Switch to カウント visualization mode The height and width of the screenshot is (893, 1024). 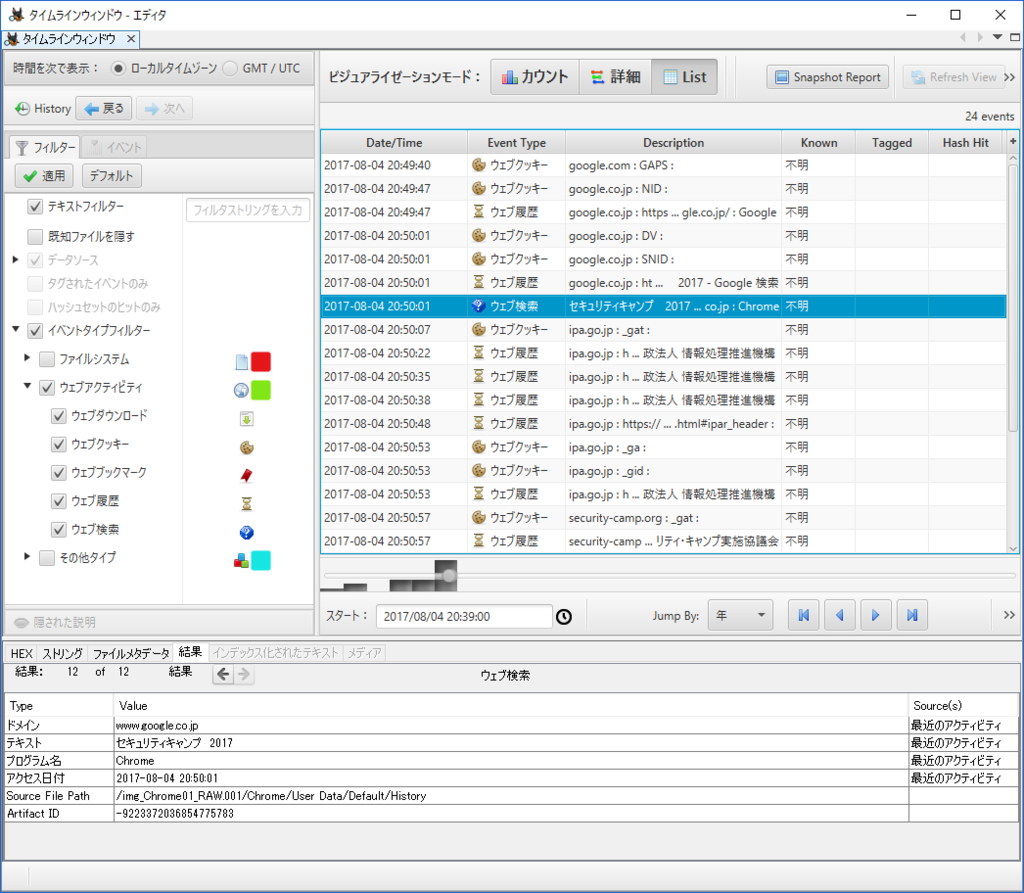point(535,77)
